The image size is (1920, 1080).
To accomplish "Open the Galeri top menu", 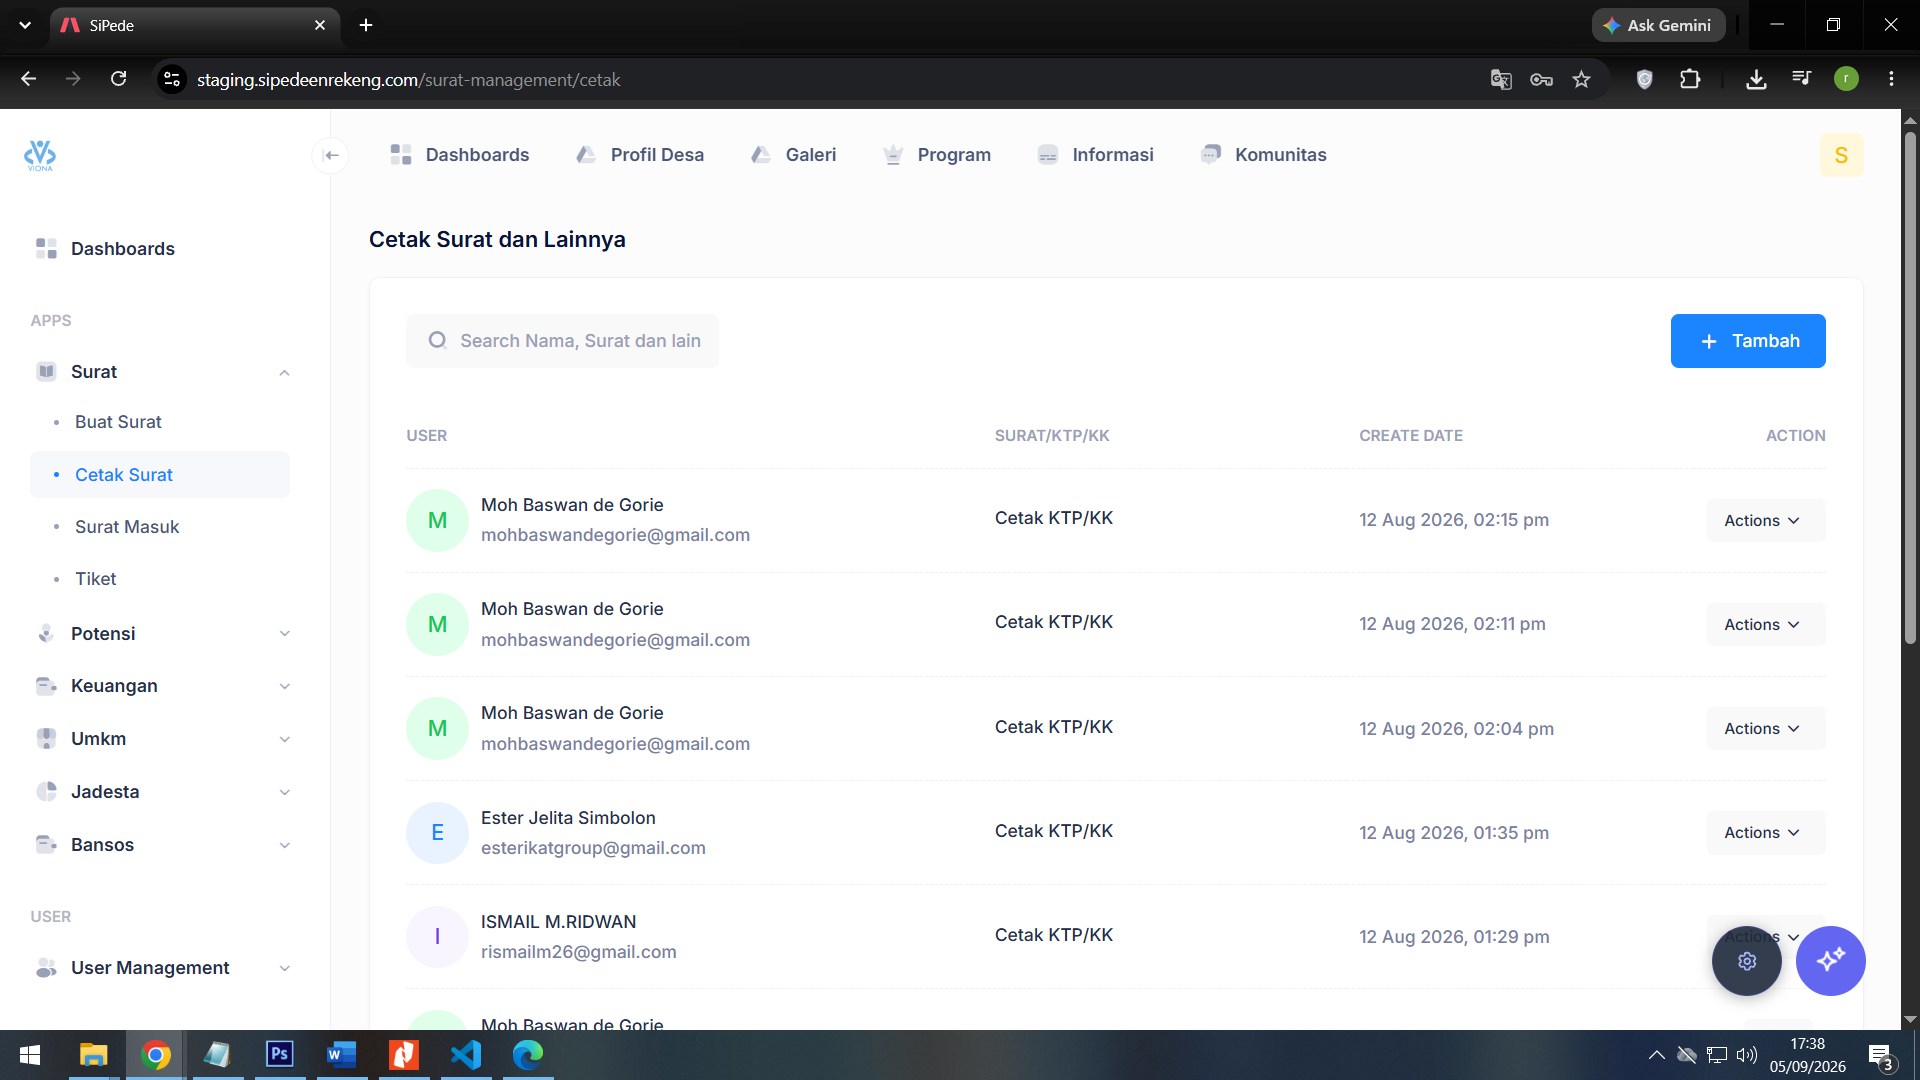I will 794,155.
